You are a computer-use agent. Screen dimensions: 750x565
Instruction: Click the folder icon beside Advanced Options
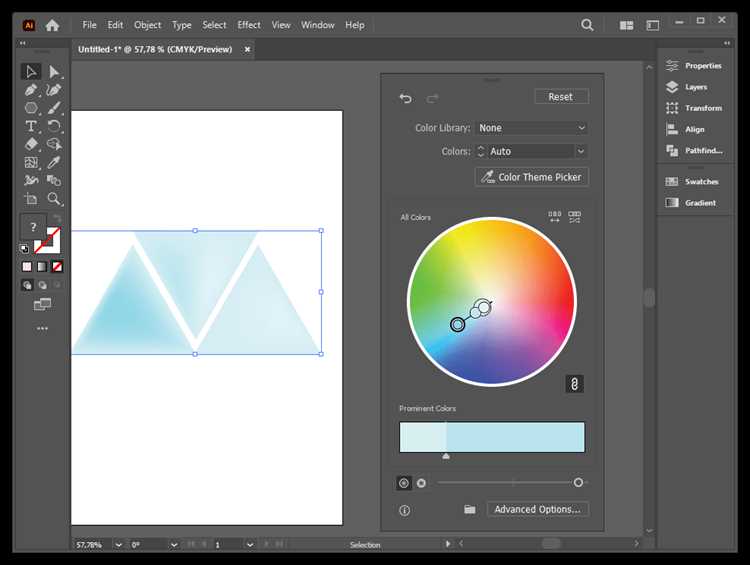point(470,510)
